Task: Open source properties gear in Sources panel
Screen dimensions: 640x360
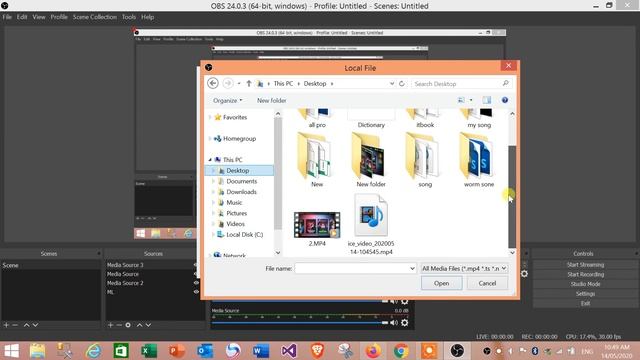Action: 128,325
